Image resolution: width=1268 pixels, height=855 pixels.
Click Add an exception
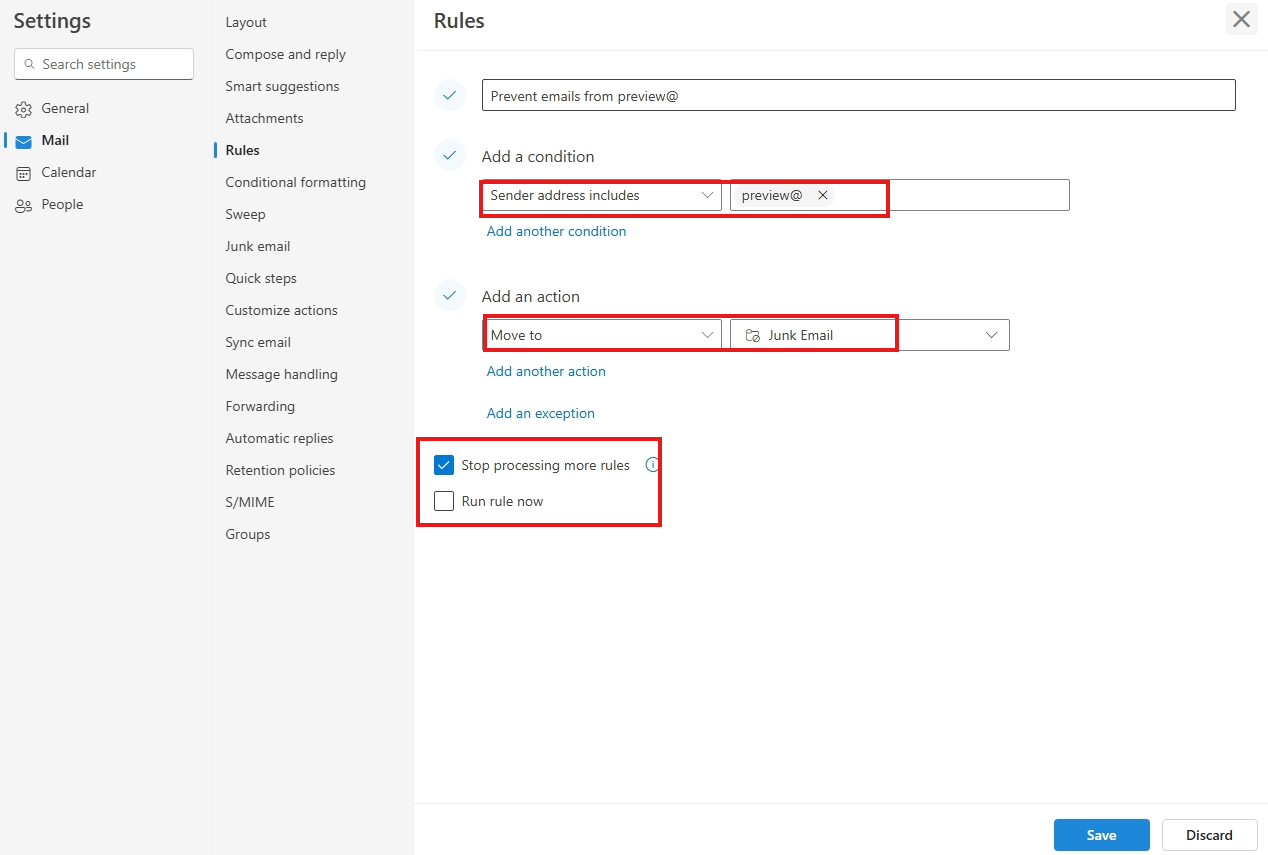(x=540, y=413)
